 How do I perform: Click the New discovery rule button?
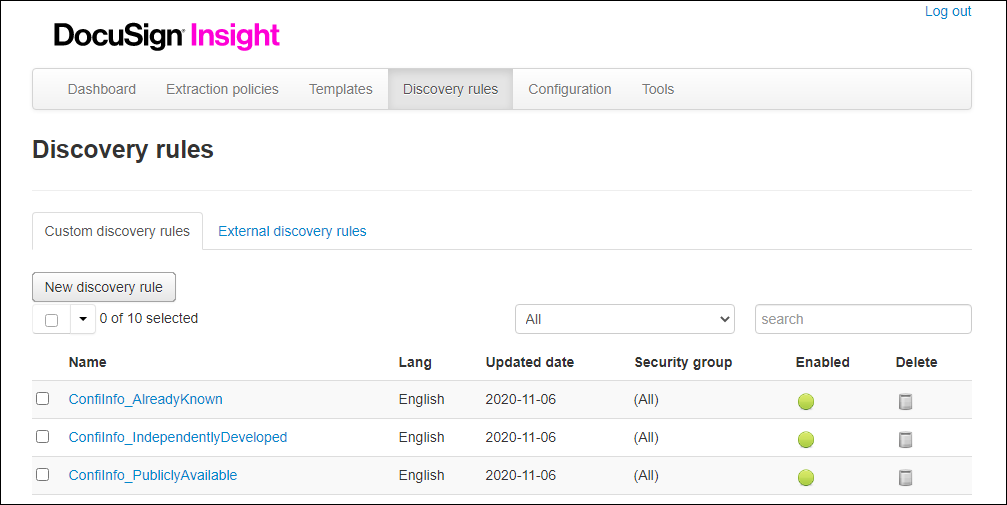point(104,287)
